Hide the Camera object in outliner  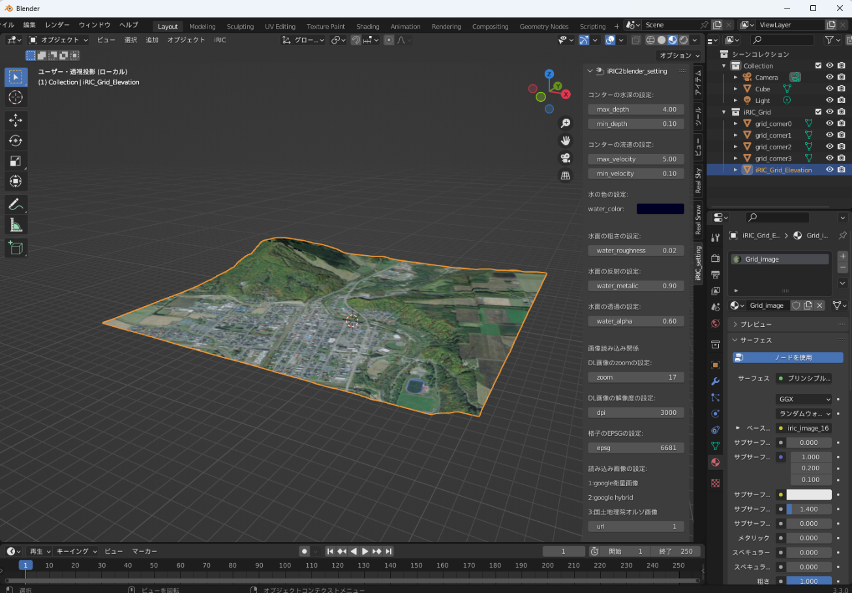tap(829, 77)
